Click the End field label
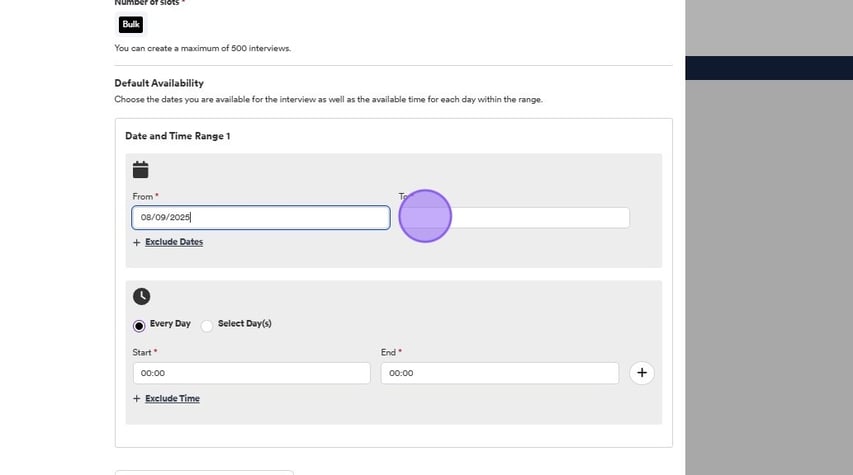This screenshot has height=475, width=853. click(389, 352)
